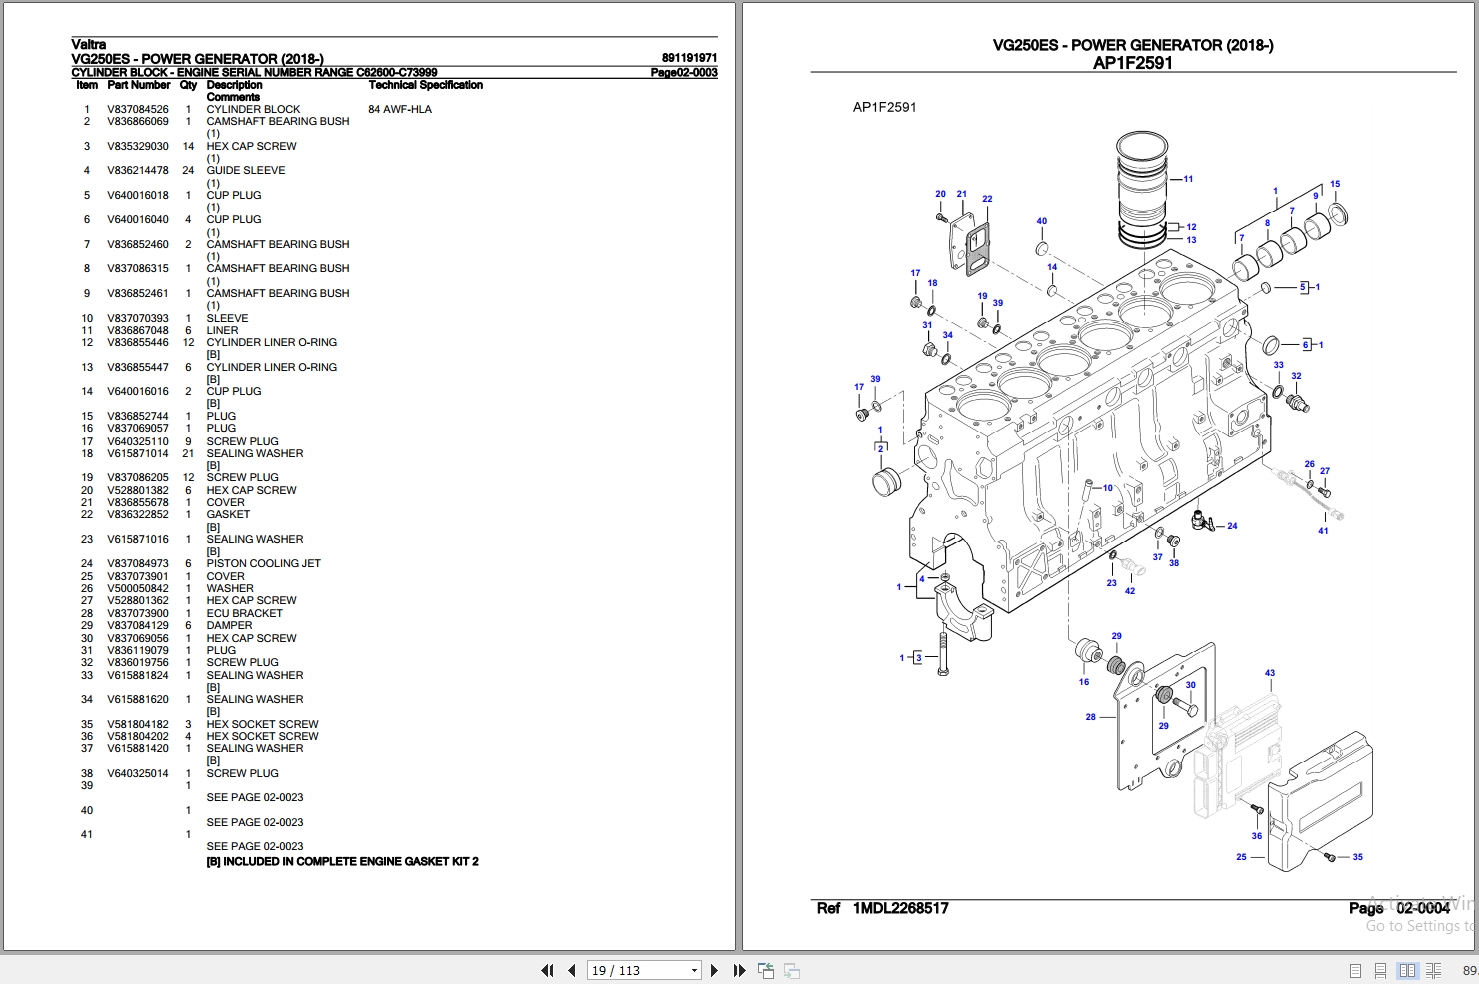
Task: Click part number V615881620
Action: pos(138,699)
